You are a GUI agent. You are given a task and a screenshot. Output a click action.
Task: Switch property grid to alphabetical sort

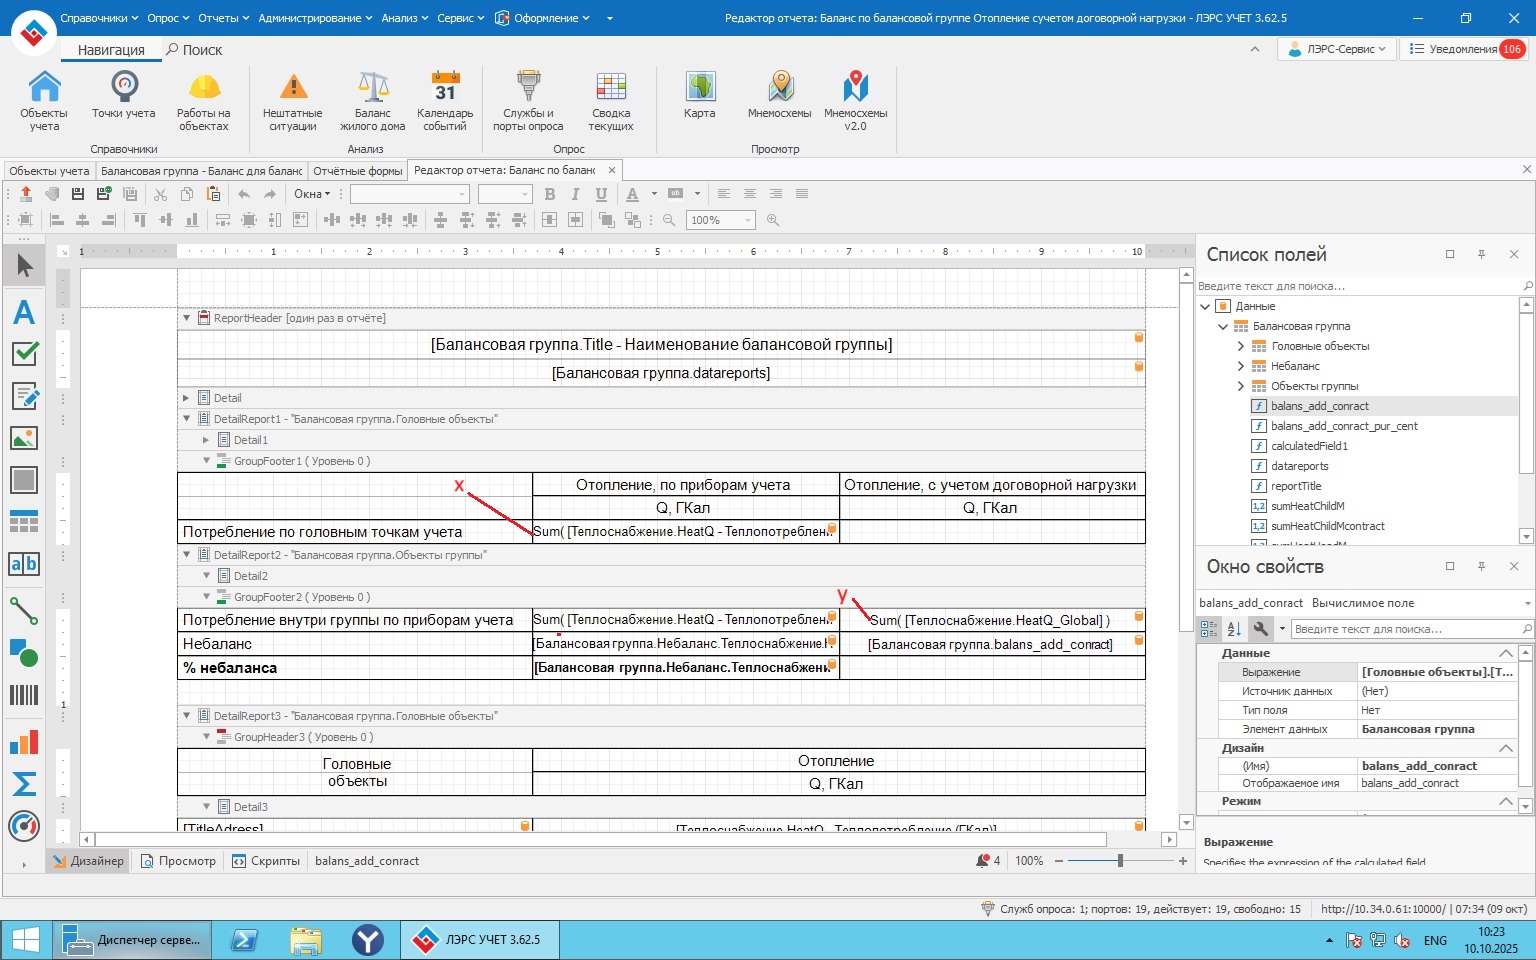tap(1234, 629)
